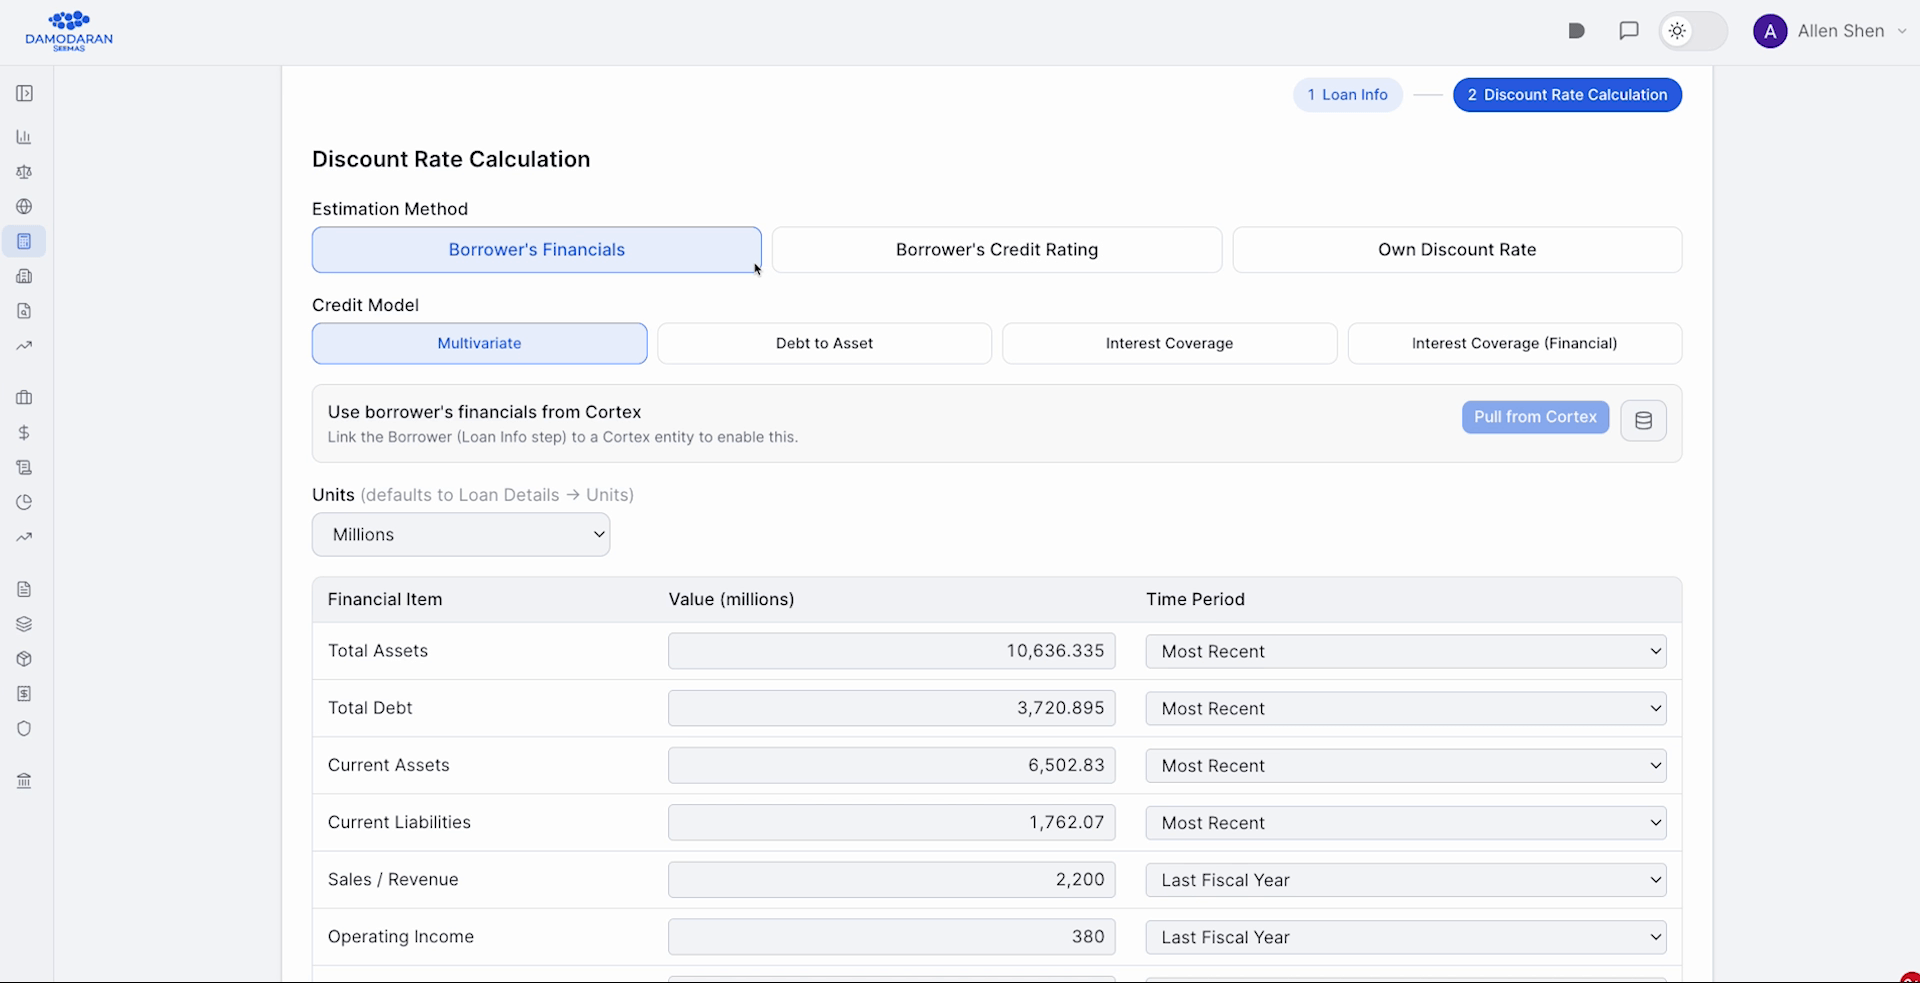Toggle the light/dark theme switch
Screen dimensions: 1920x983
[x=1694, y=31]
